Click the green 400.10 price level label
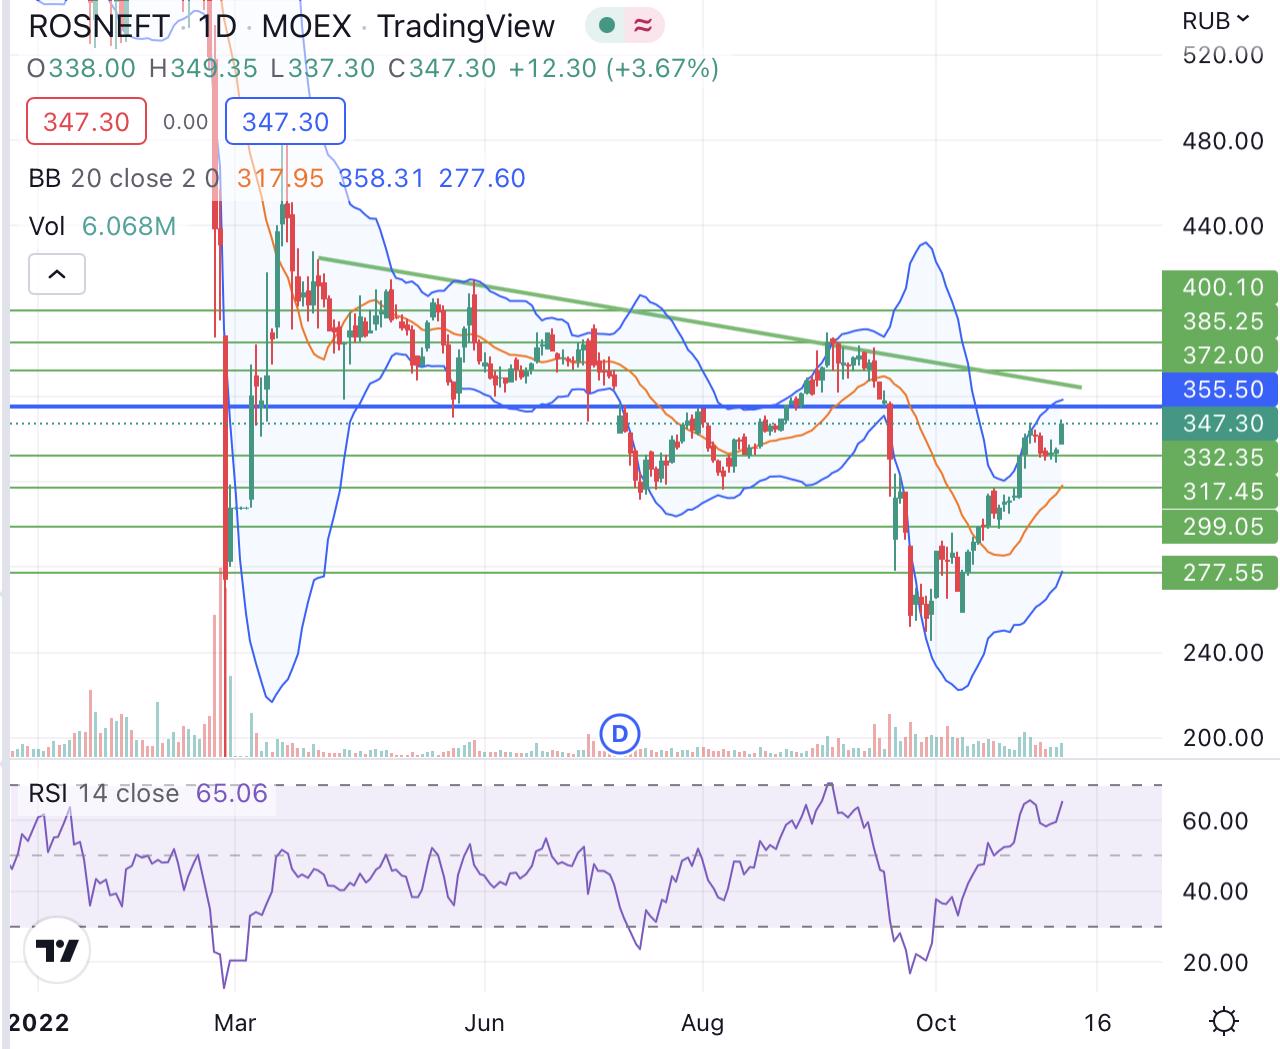Viewport: 1280px width, 1049px height. [1221, 287]
